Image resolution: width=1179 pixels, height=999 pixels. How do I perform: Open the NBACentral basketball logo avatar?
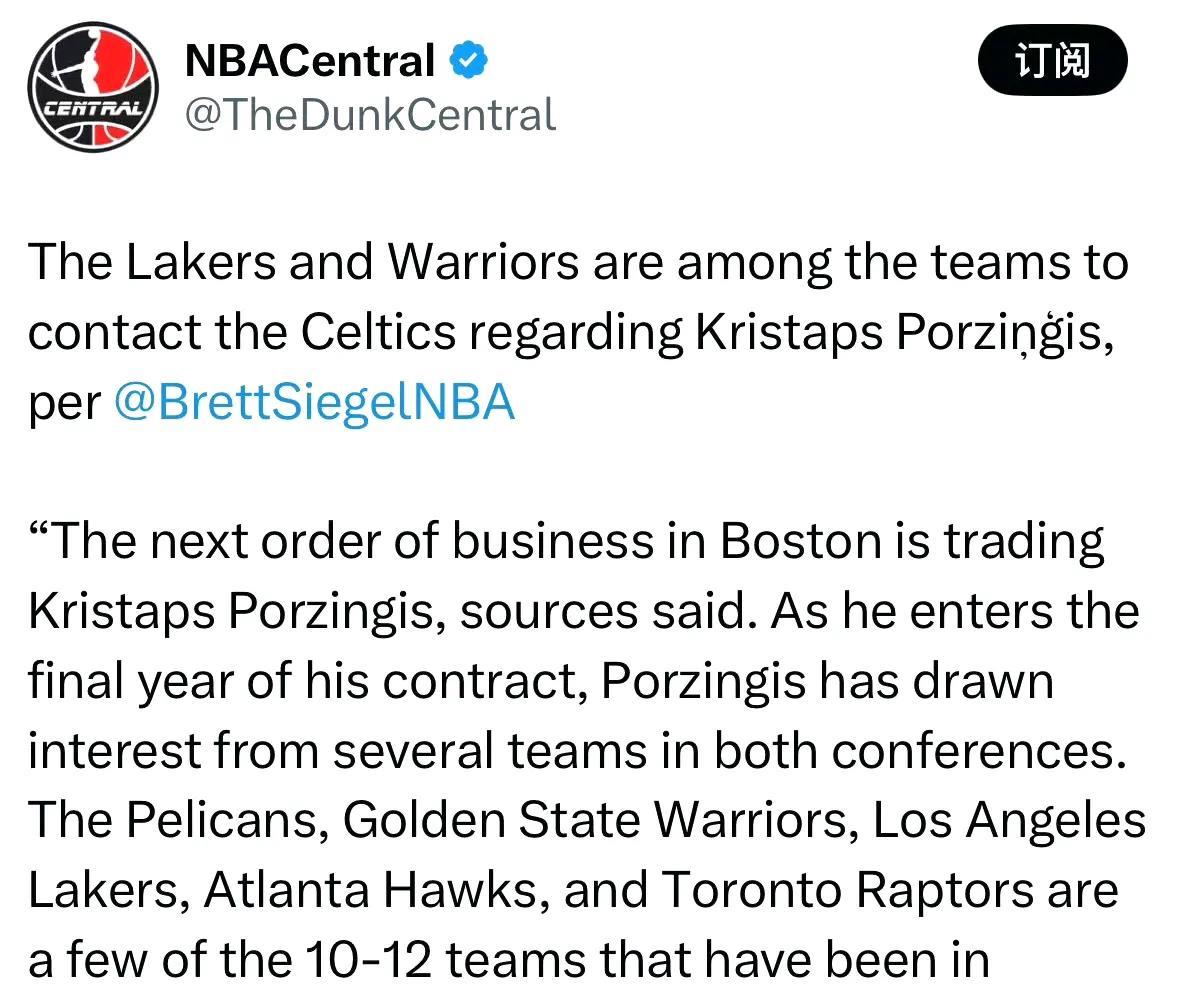pyautogui.click(x=92, y=86)
